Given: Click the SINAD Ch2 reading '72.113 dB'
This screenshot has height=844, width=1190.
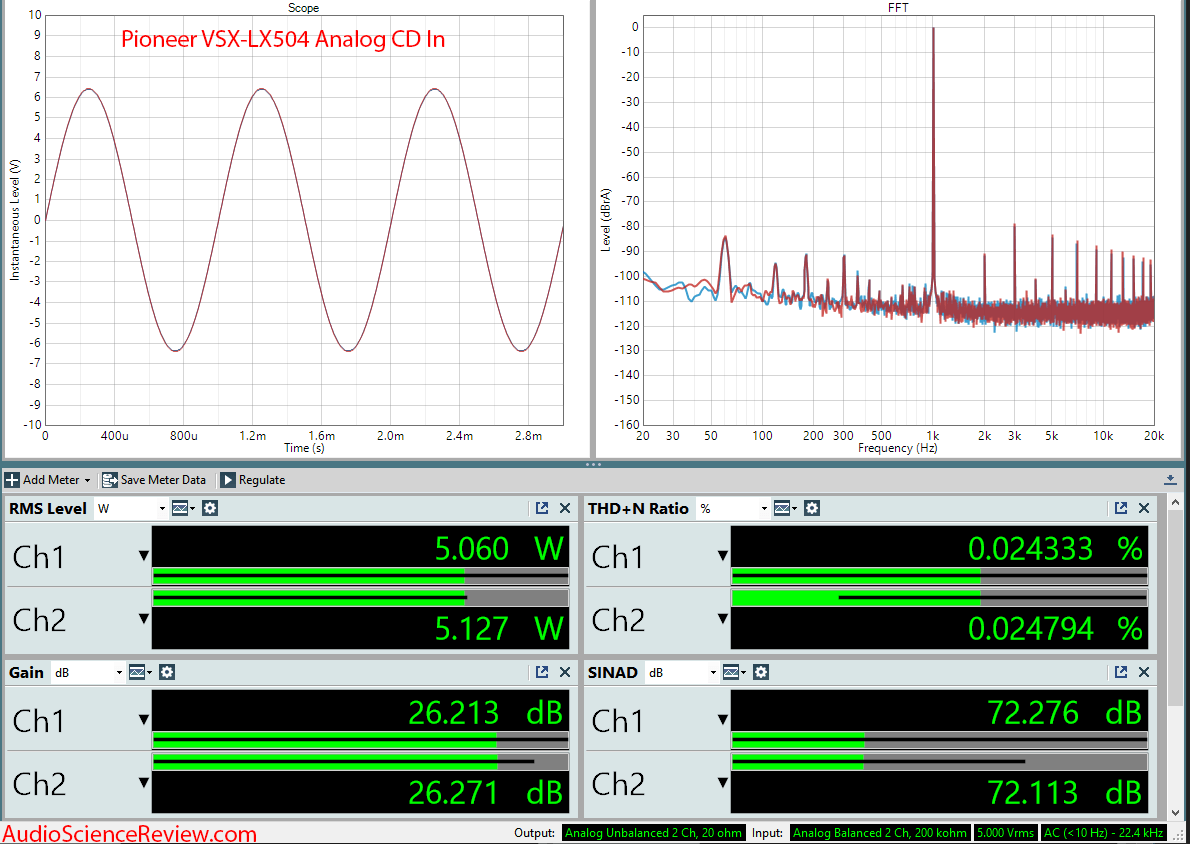Looking at the screenshot, I should tap(1065, 792).
